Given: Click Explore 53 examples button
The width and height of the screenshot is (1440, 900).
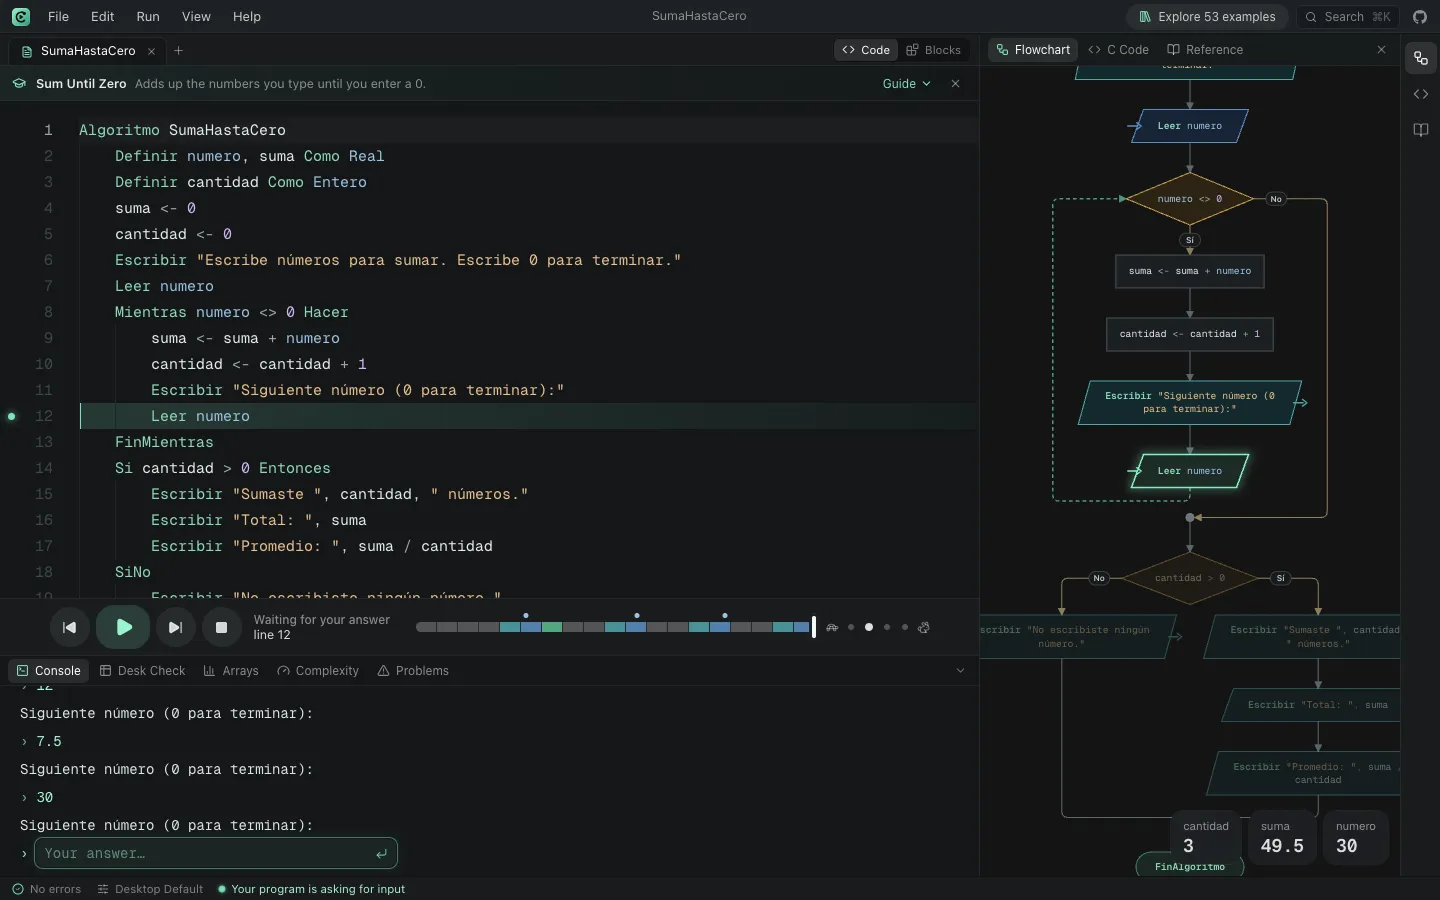Looking at the screenshot, I should (x=1207, y=16).
